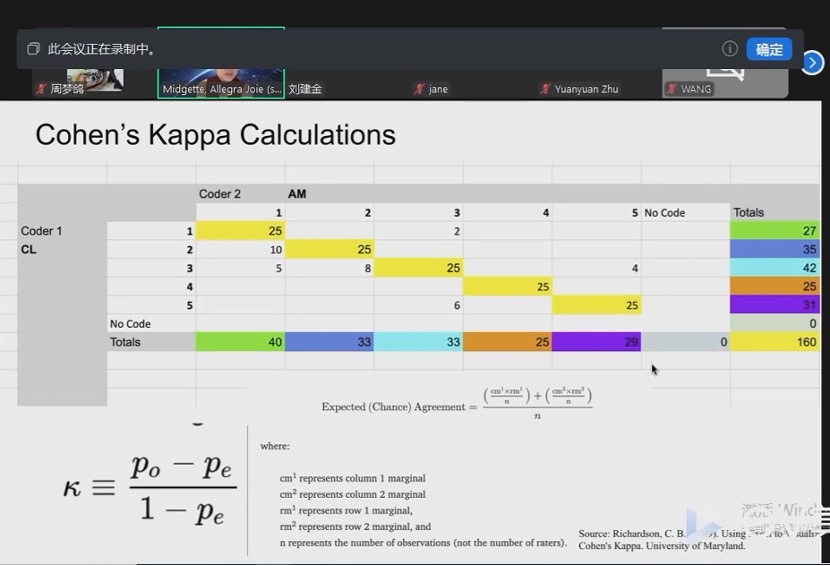Click muted mic icon beside jane

(419, 89)
